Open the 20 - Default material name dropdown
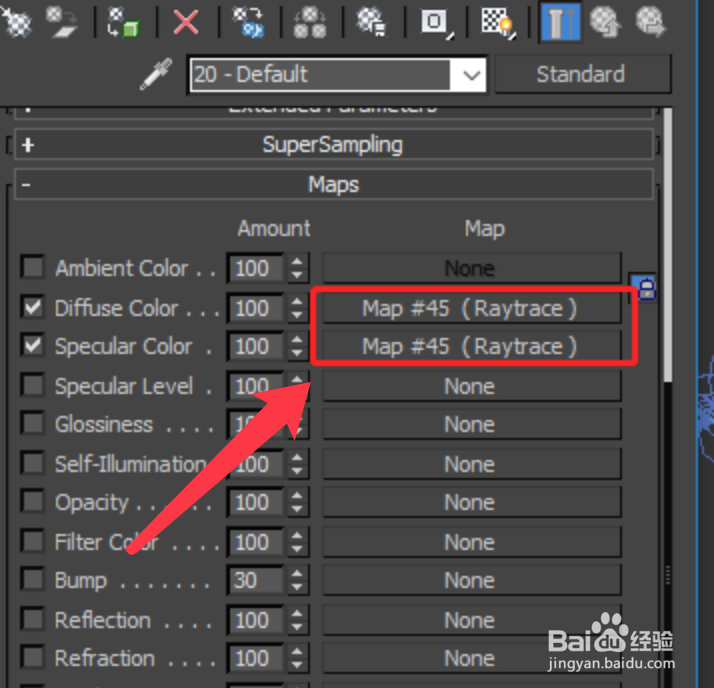 coord(470,75)
